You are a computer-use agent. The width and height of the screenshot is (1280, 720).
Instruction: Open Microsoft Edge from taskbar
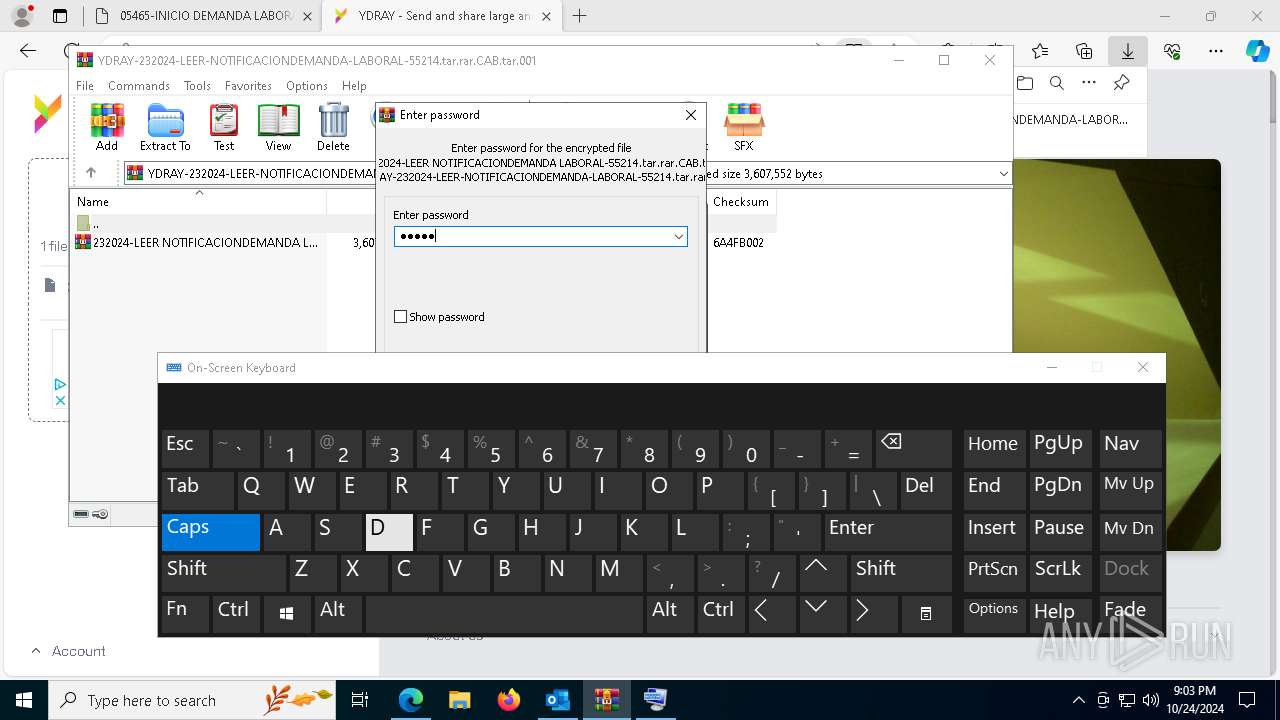click(411, 700)
